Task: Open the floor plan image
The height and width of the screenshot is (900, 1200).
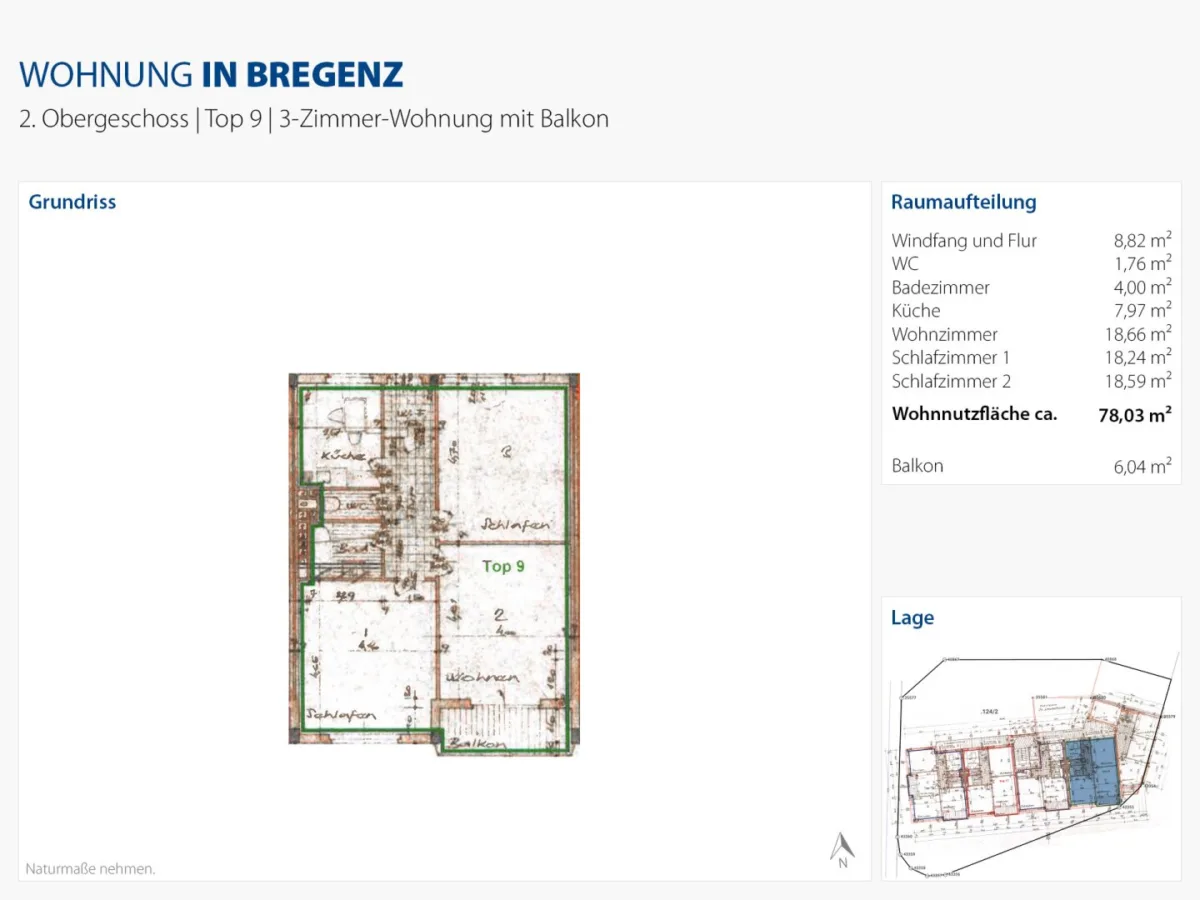Action: click(434, 565)
